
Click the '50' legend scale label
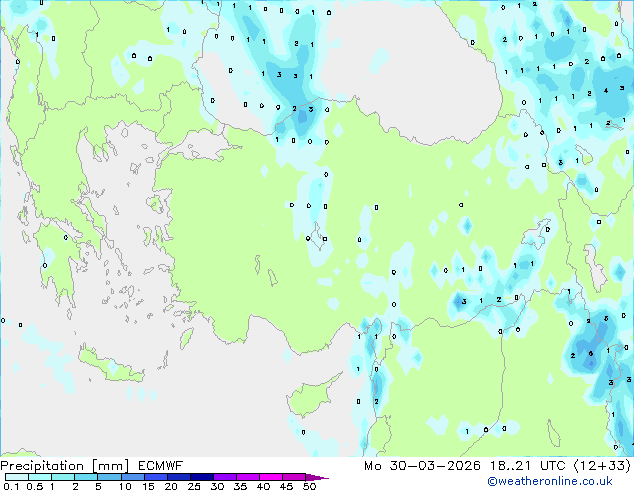tap(309, 486)
